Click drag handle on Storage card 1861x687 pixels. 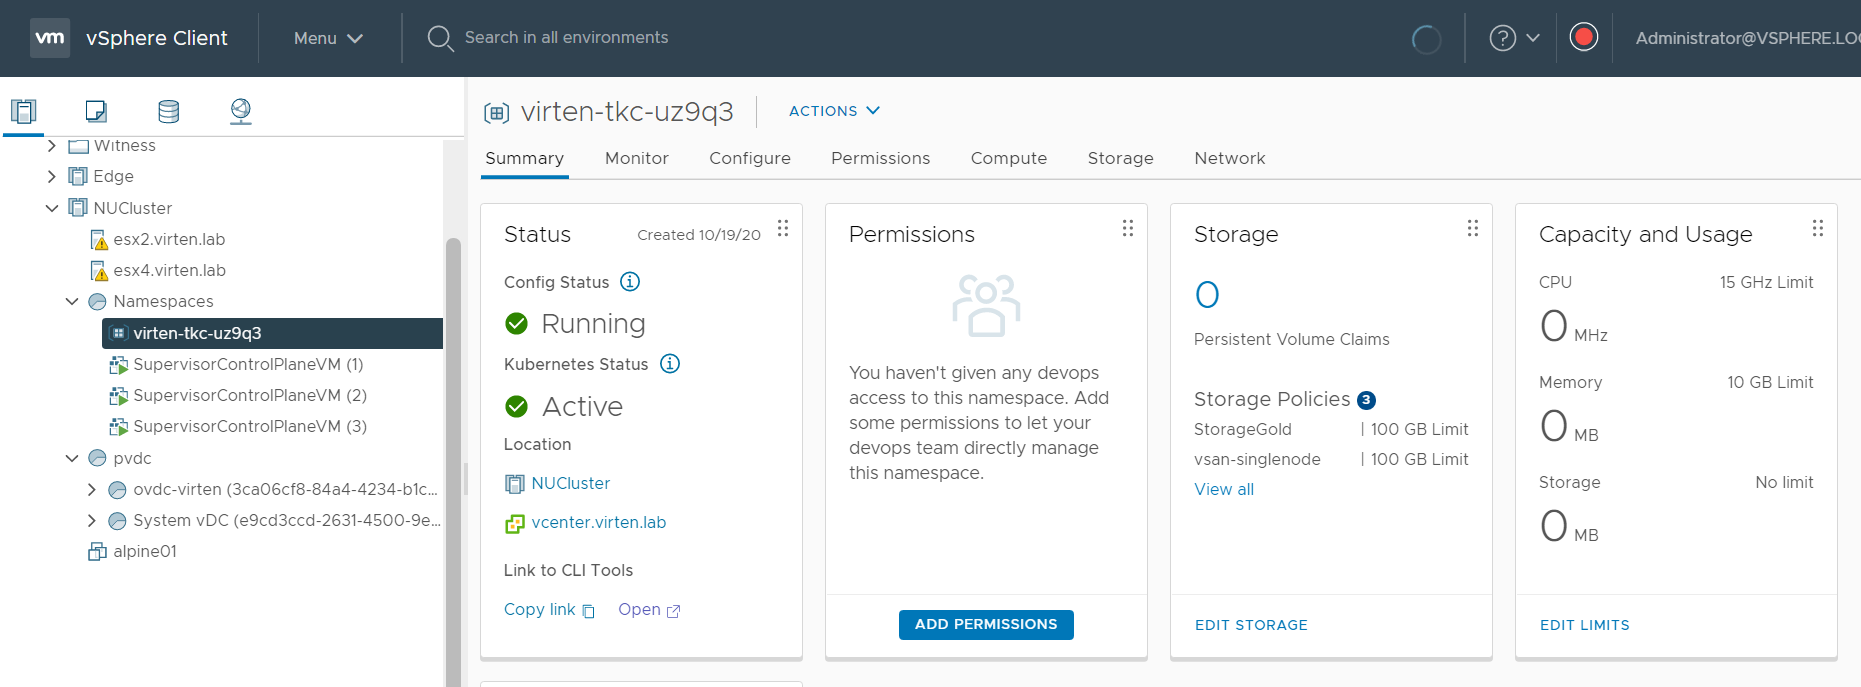(x=1473, y=228)
